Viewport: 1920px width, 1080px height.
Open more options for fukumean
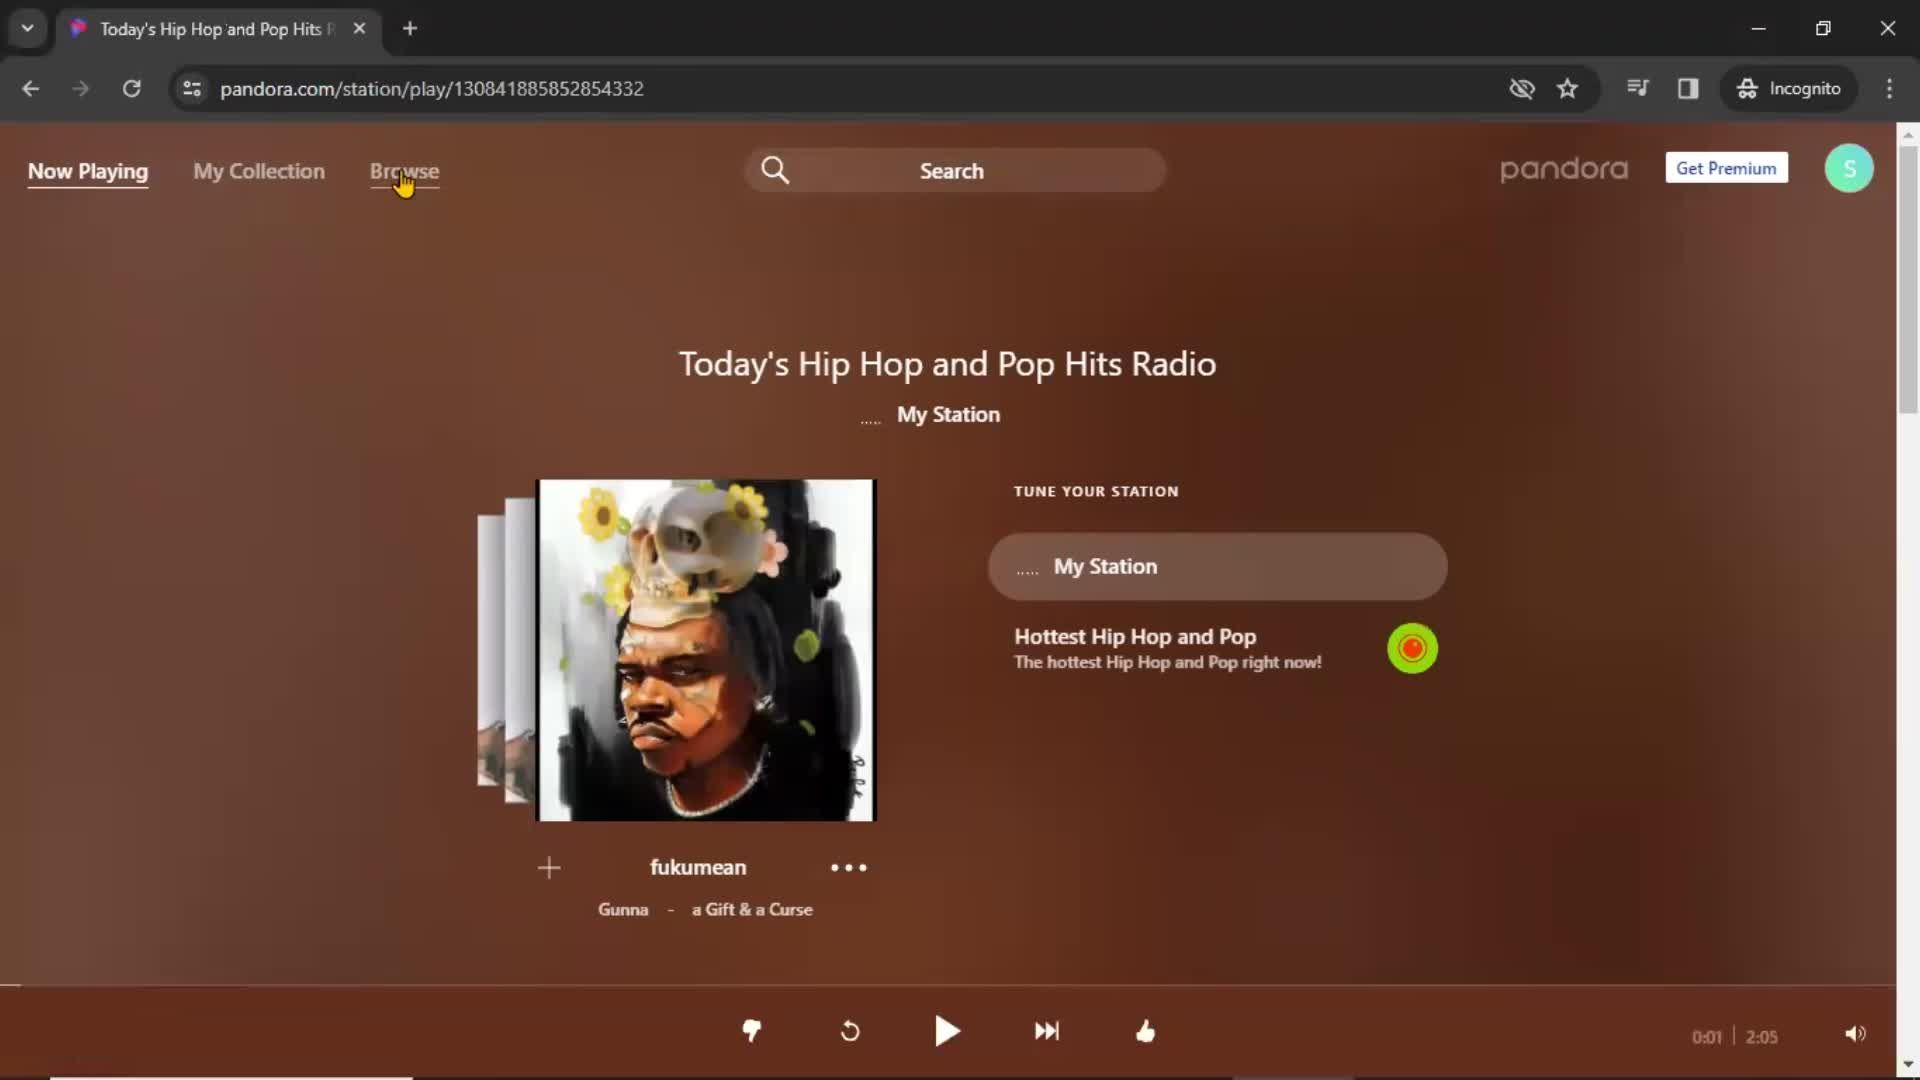pos(849,868)
